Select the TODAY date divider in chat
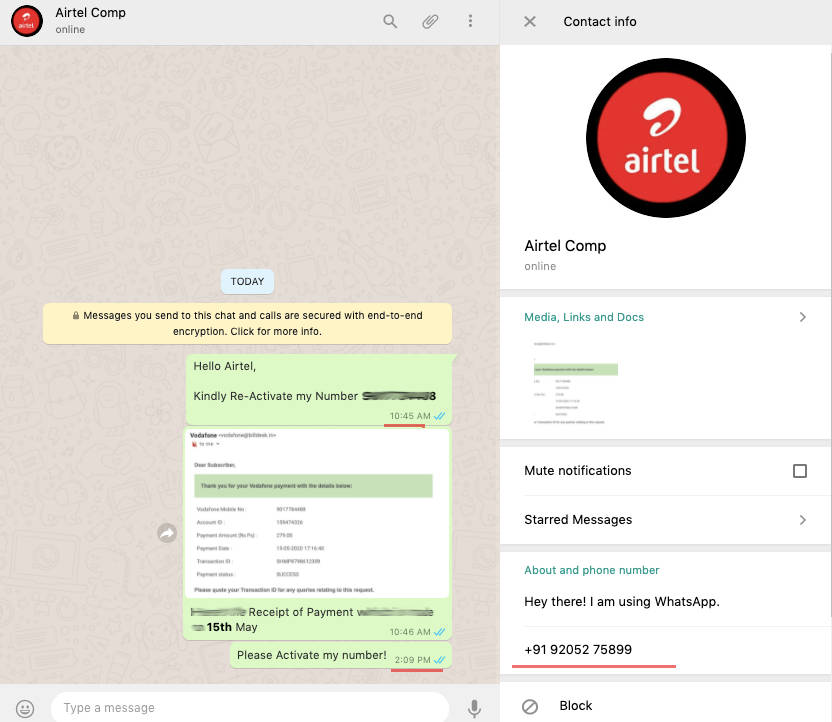 point(247,281)
